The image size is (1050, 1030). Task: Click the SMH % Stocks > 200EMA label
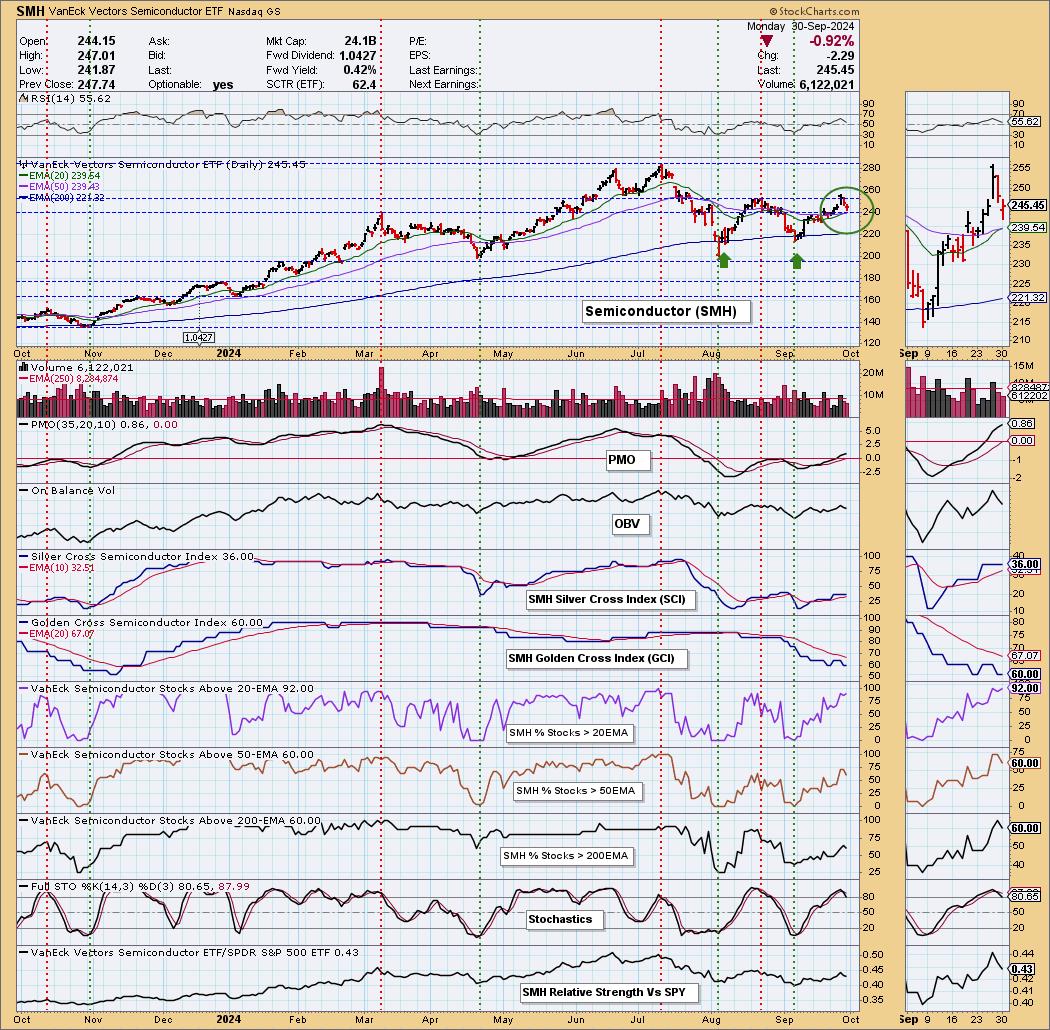pyautogui.click(x=566, y=855)
